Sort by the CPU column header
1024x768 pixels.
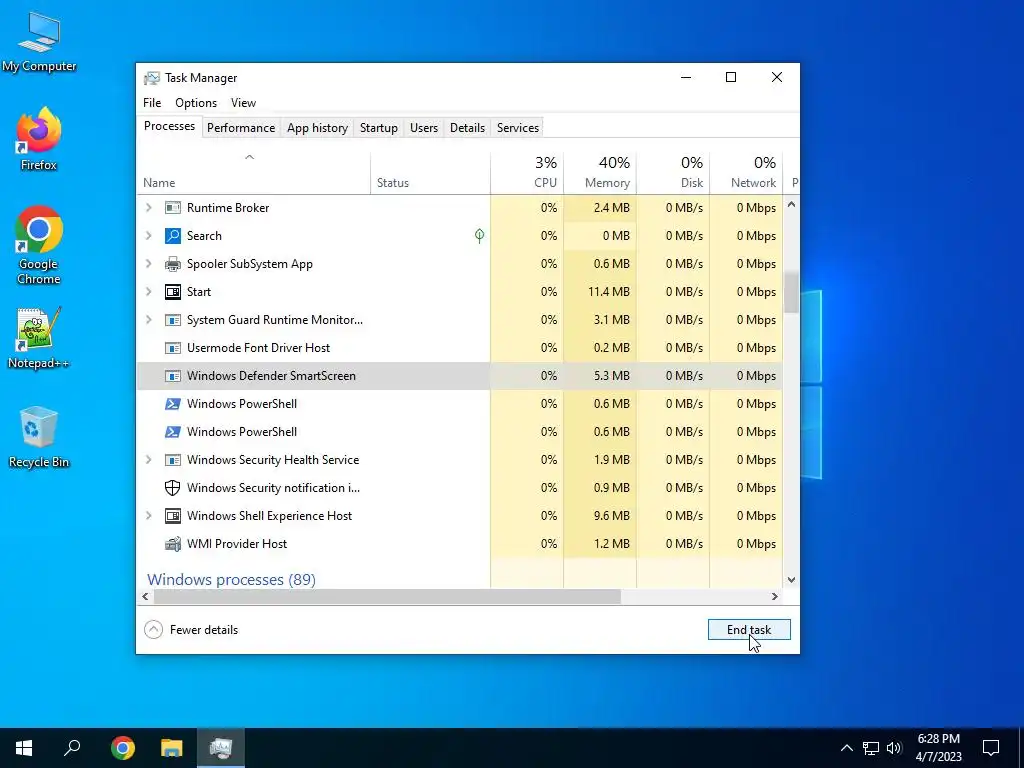click(527, 173)
